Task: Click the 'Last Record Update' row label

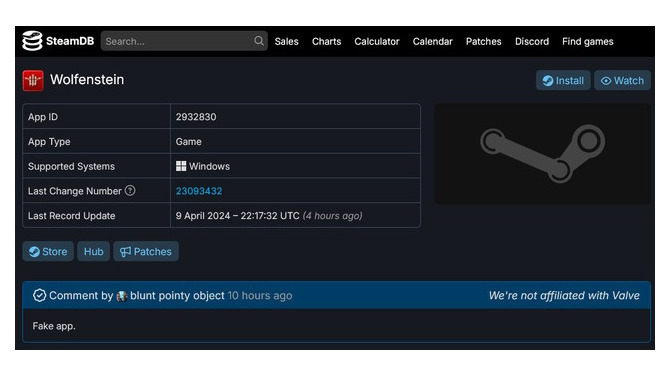Action: (x=71, y=216)
